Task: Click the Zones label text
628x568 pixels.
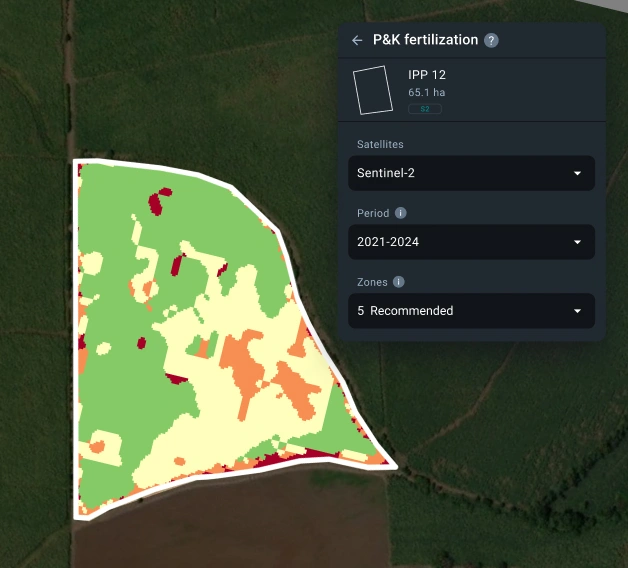Action: (372, 282)
